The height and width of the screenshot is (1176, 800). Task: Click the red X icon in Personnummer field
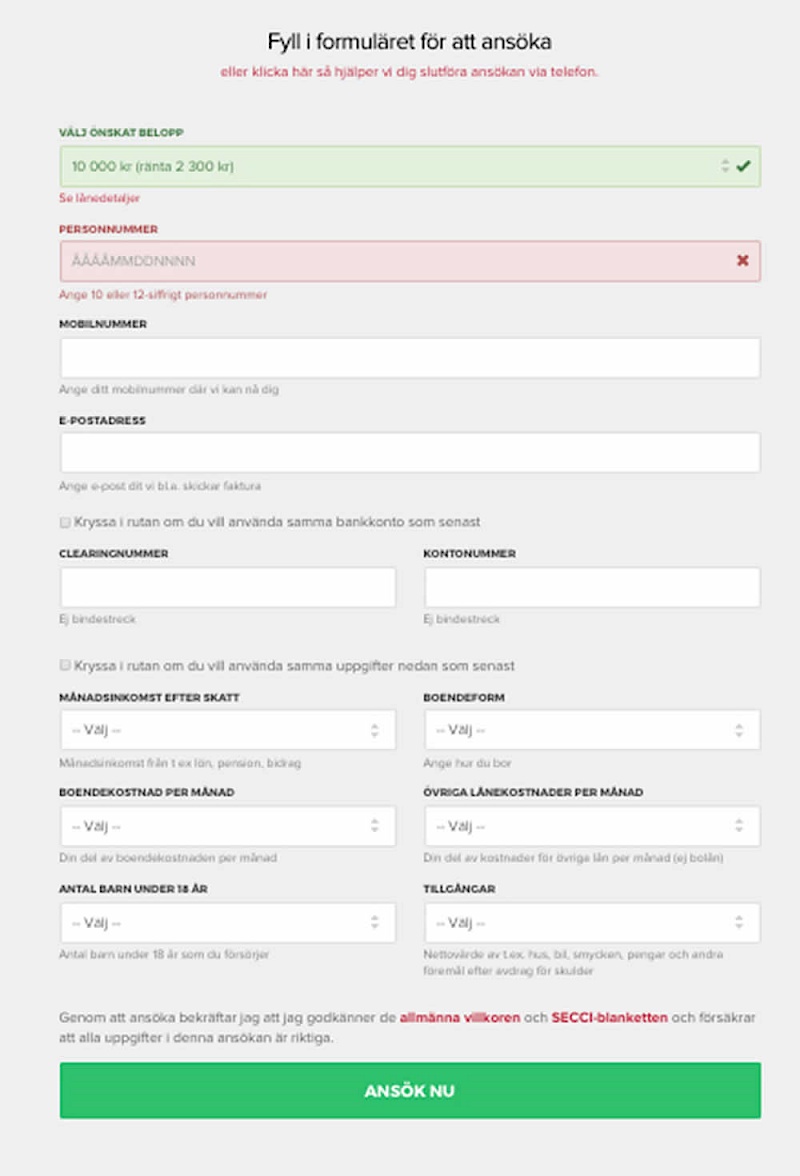click(742, 260)
